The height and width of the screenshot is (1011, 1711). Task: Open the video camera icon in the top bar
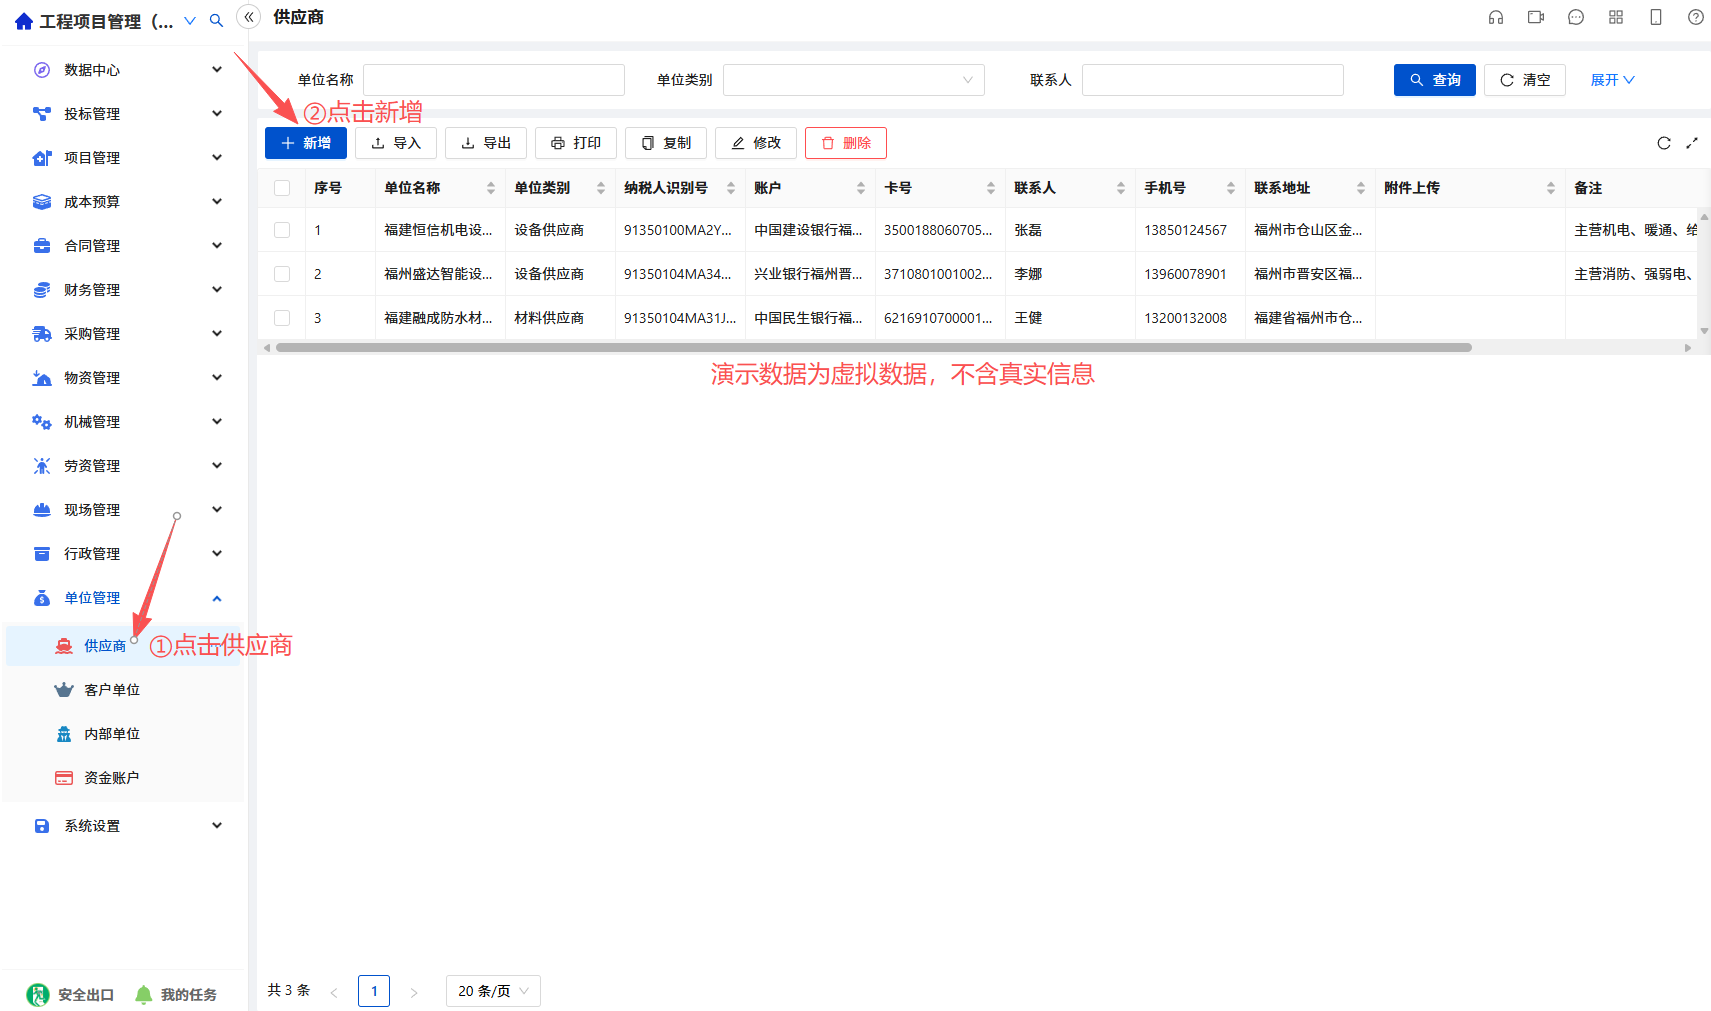(1536, 17)
